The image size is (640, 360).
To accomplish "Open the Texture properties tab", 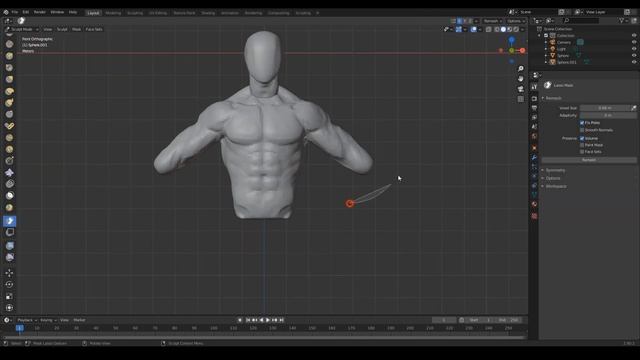I will pos(534,216).
